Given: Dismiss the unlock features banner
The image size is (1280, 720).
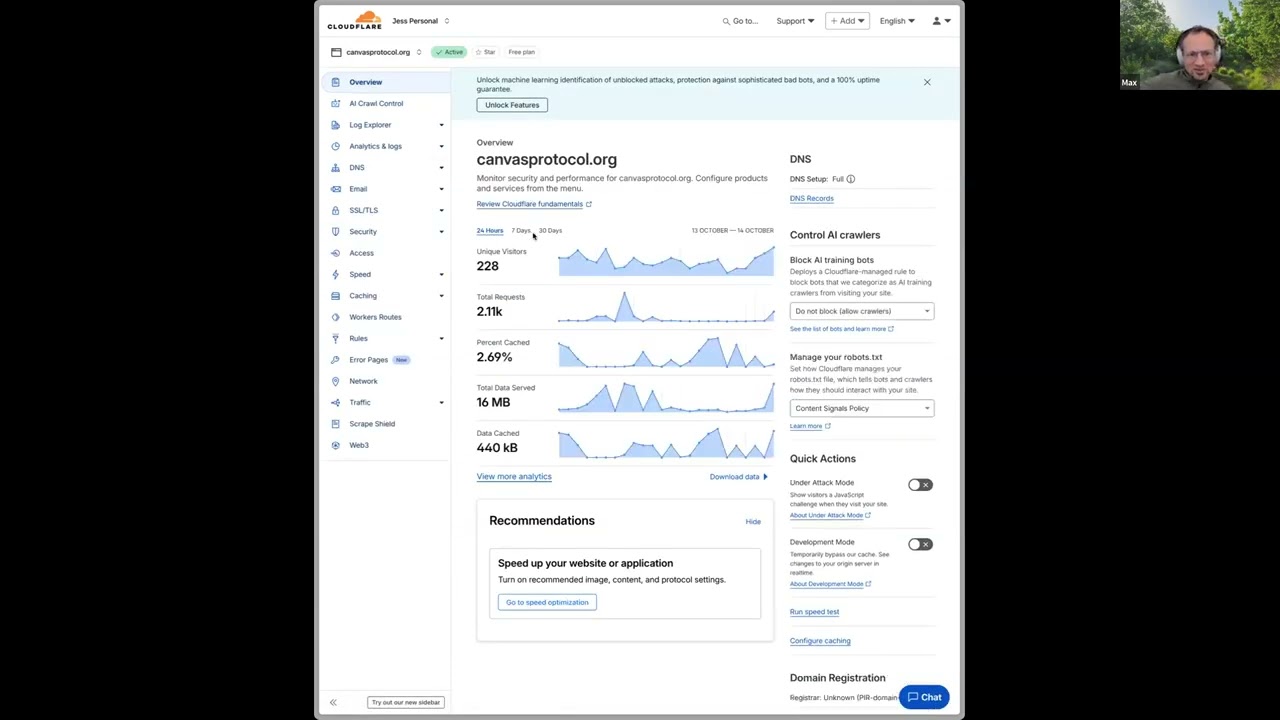Looking at the screenshot, I should click(927, 82).
